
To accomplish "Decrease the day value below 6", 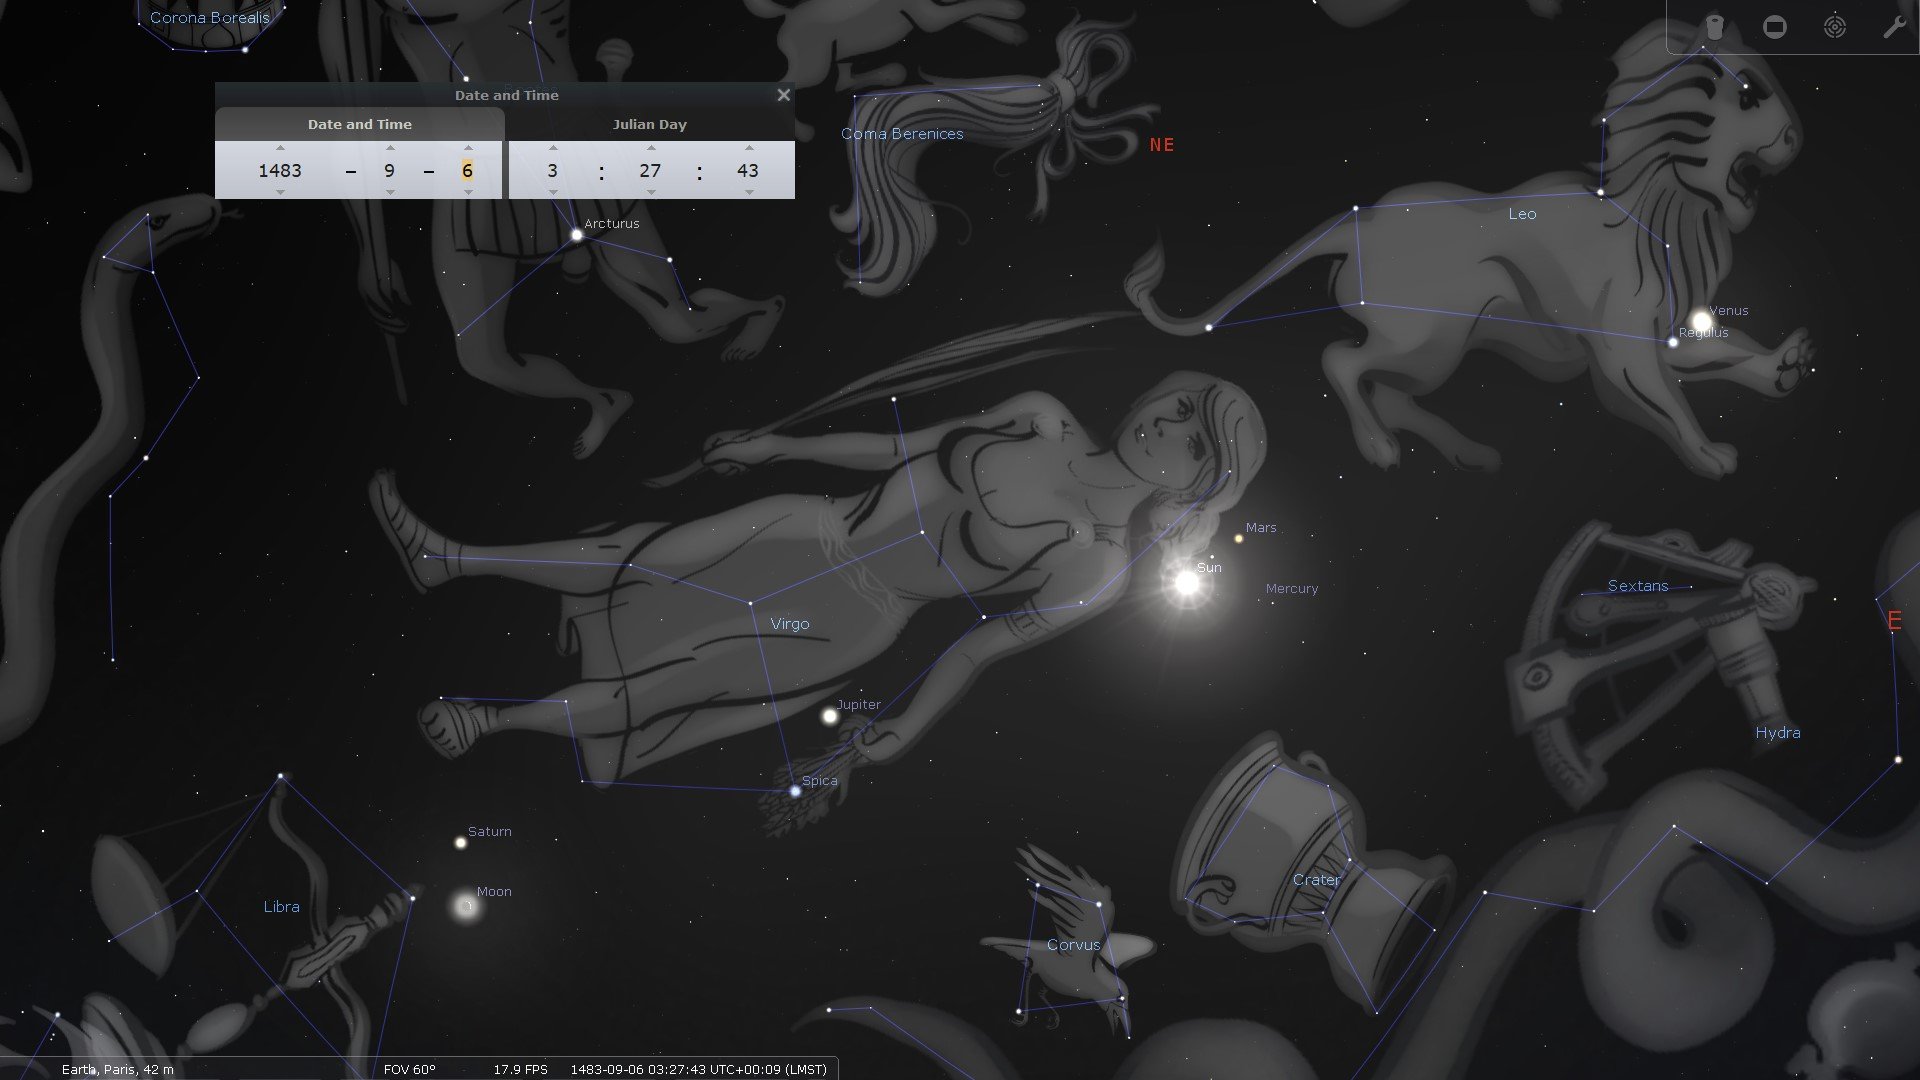I will [x=468, y=192].
